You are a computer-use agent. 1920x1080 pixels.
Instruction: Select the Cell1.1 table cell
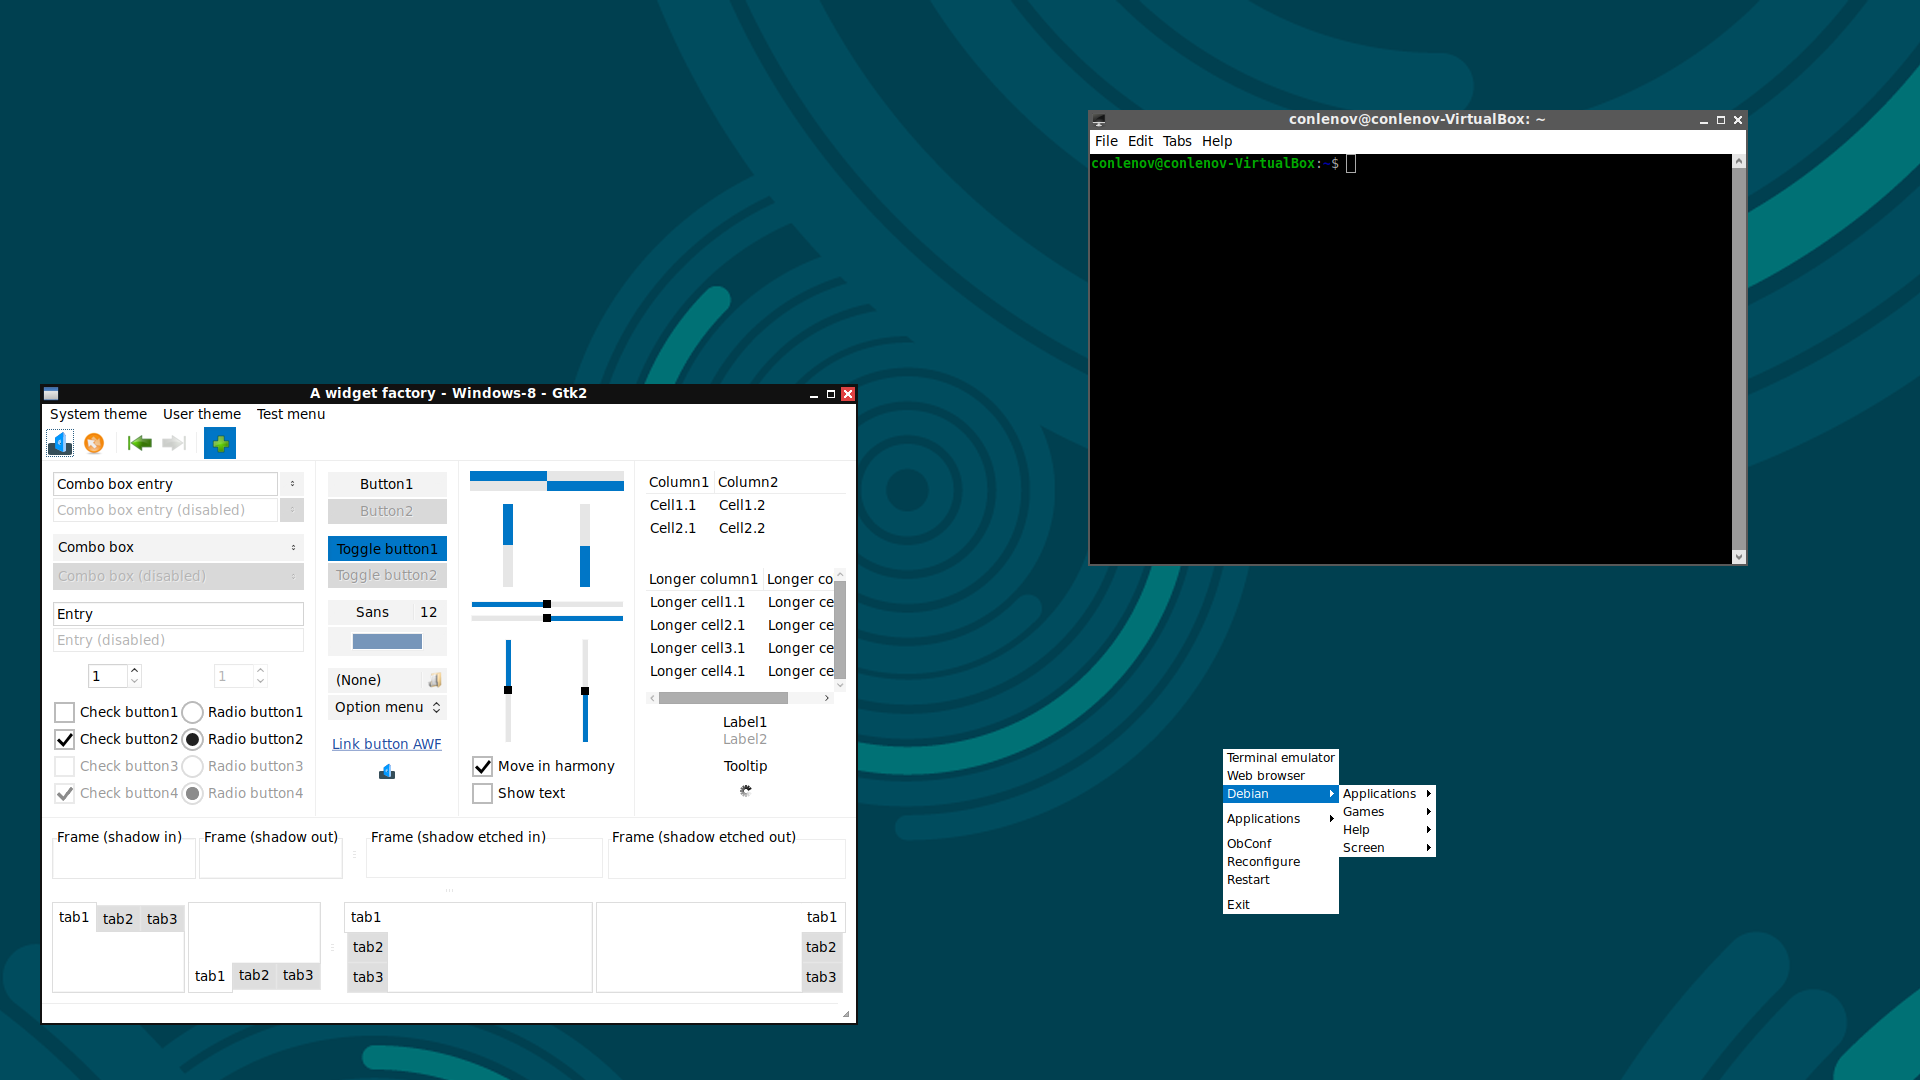tap(673, 505)
